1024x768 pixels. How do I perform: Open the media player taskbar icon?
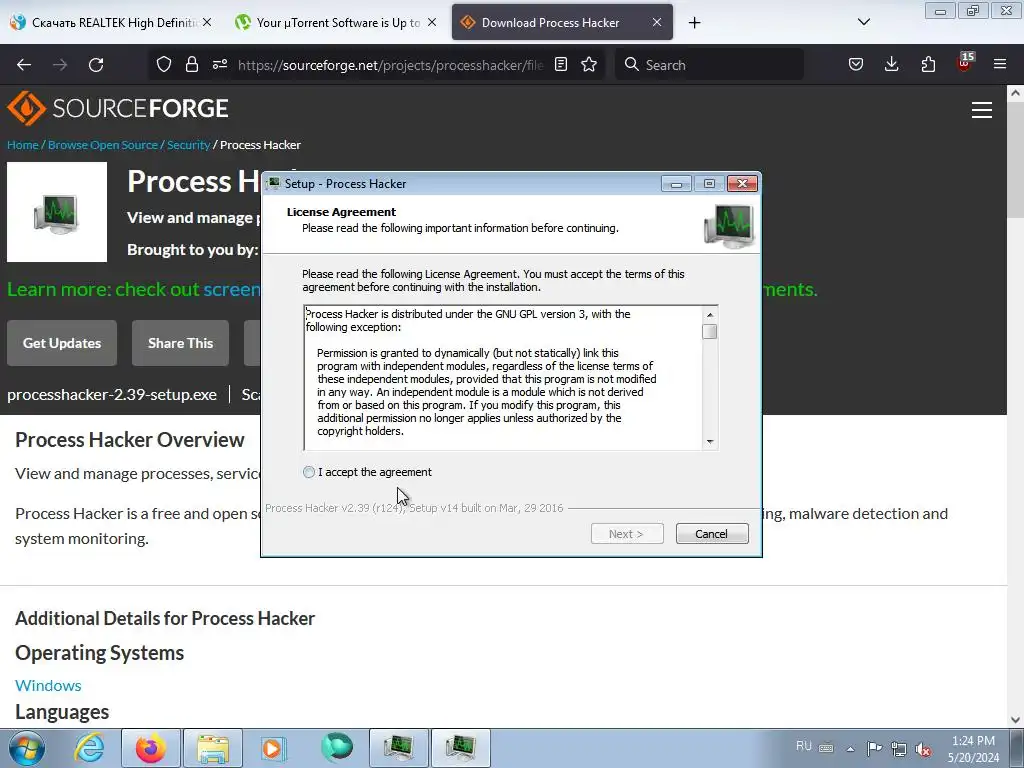tap(273, 748)
